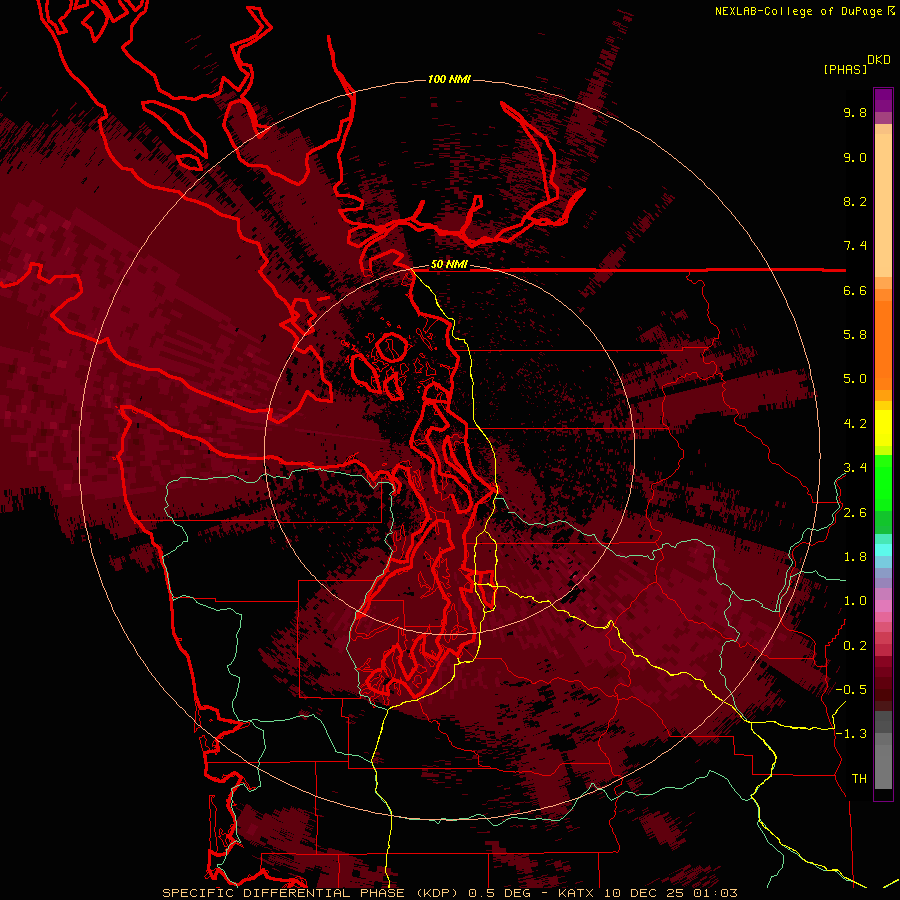Click the 50 NMI range ring label
The width and height of the screenshot is (900, 900).
click(449, 264)
